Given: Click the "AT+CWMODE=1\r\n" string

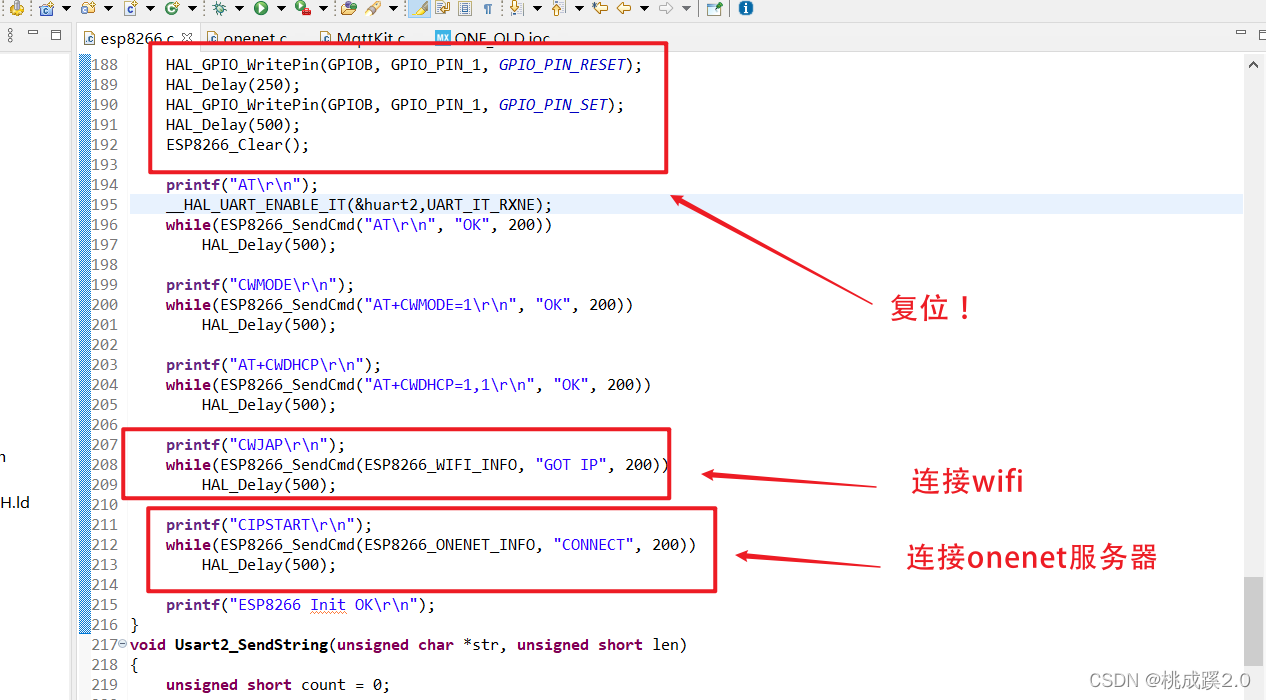Looking at the screenshot, I should click(440, 305).
